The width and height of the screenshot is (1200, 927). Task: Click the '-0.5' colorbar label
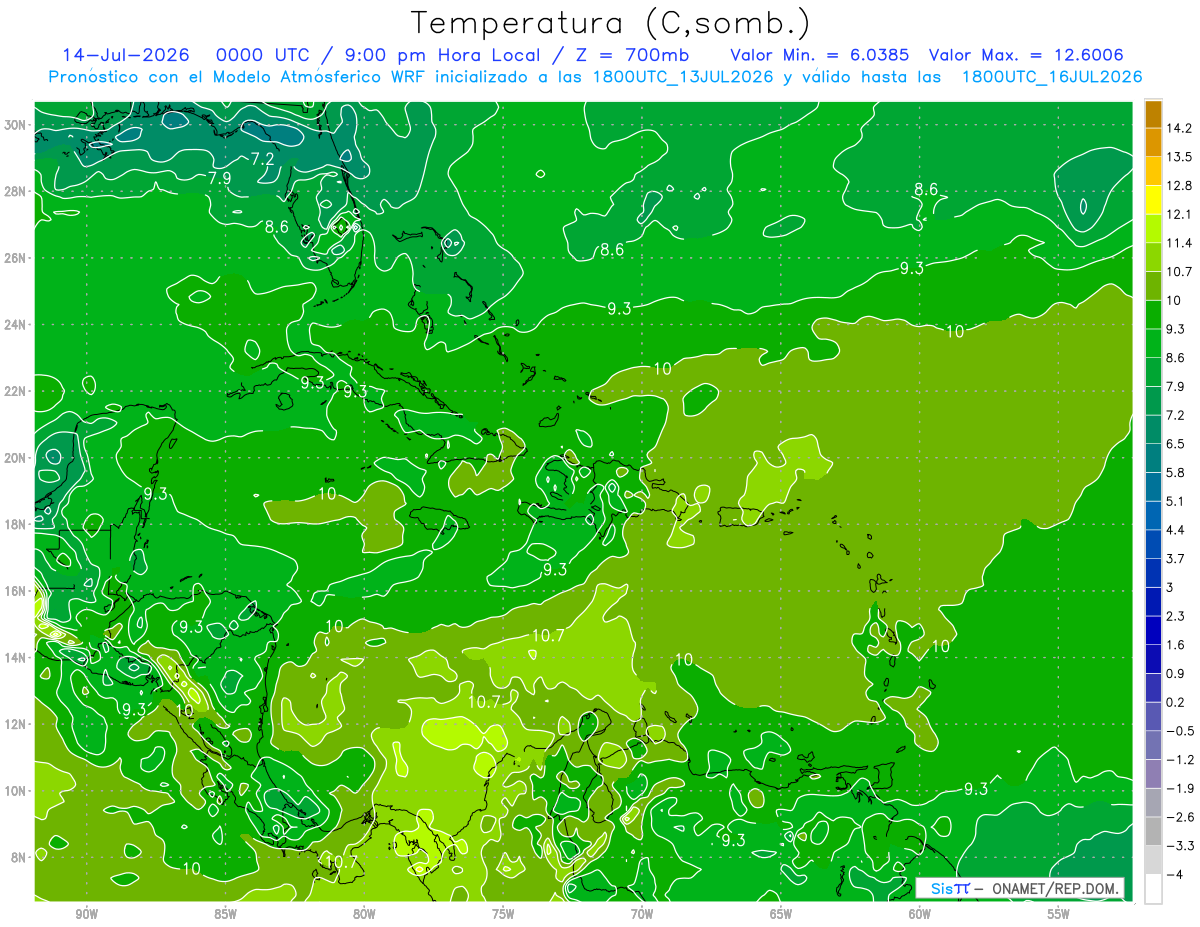1180,731
